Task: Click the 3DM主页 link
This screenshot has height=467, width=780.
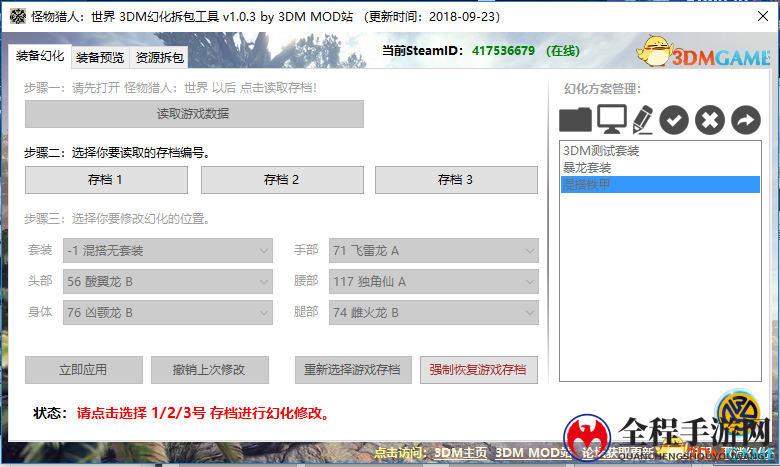Action: 460,453
